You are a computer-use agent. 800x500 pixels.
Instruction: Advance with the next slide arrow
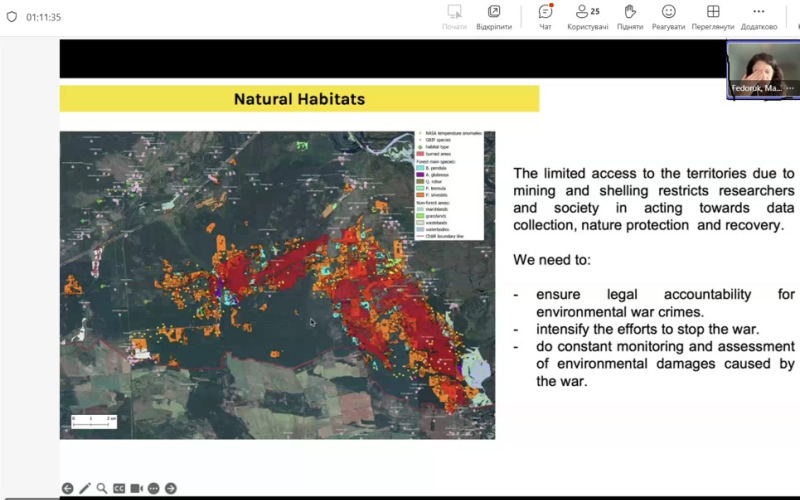pyautogui.click(x=170, y=488)
